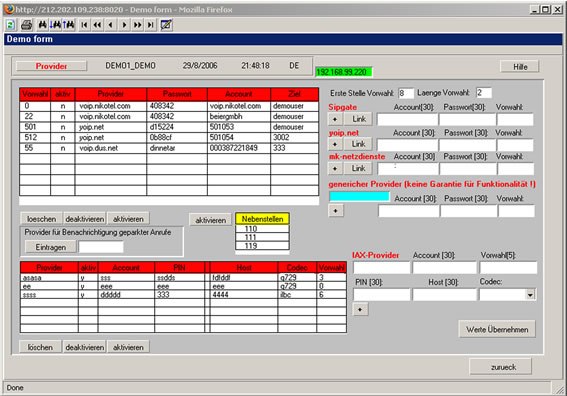Click the Werte Übernehmen button
Image resolution: width=567 pixels, height=396 pixels.
coord(497,329)
